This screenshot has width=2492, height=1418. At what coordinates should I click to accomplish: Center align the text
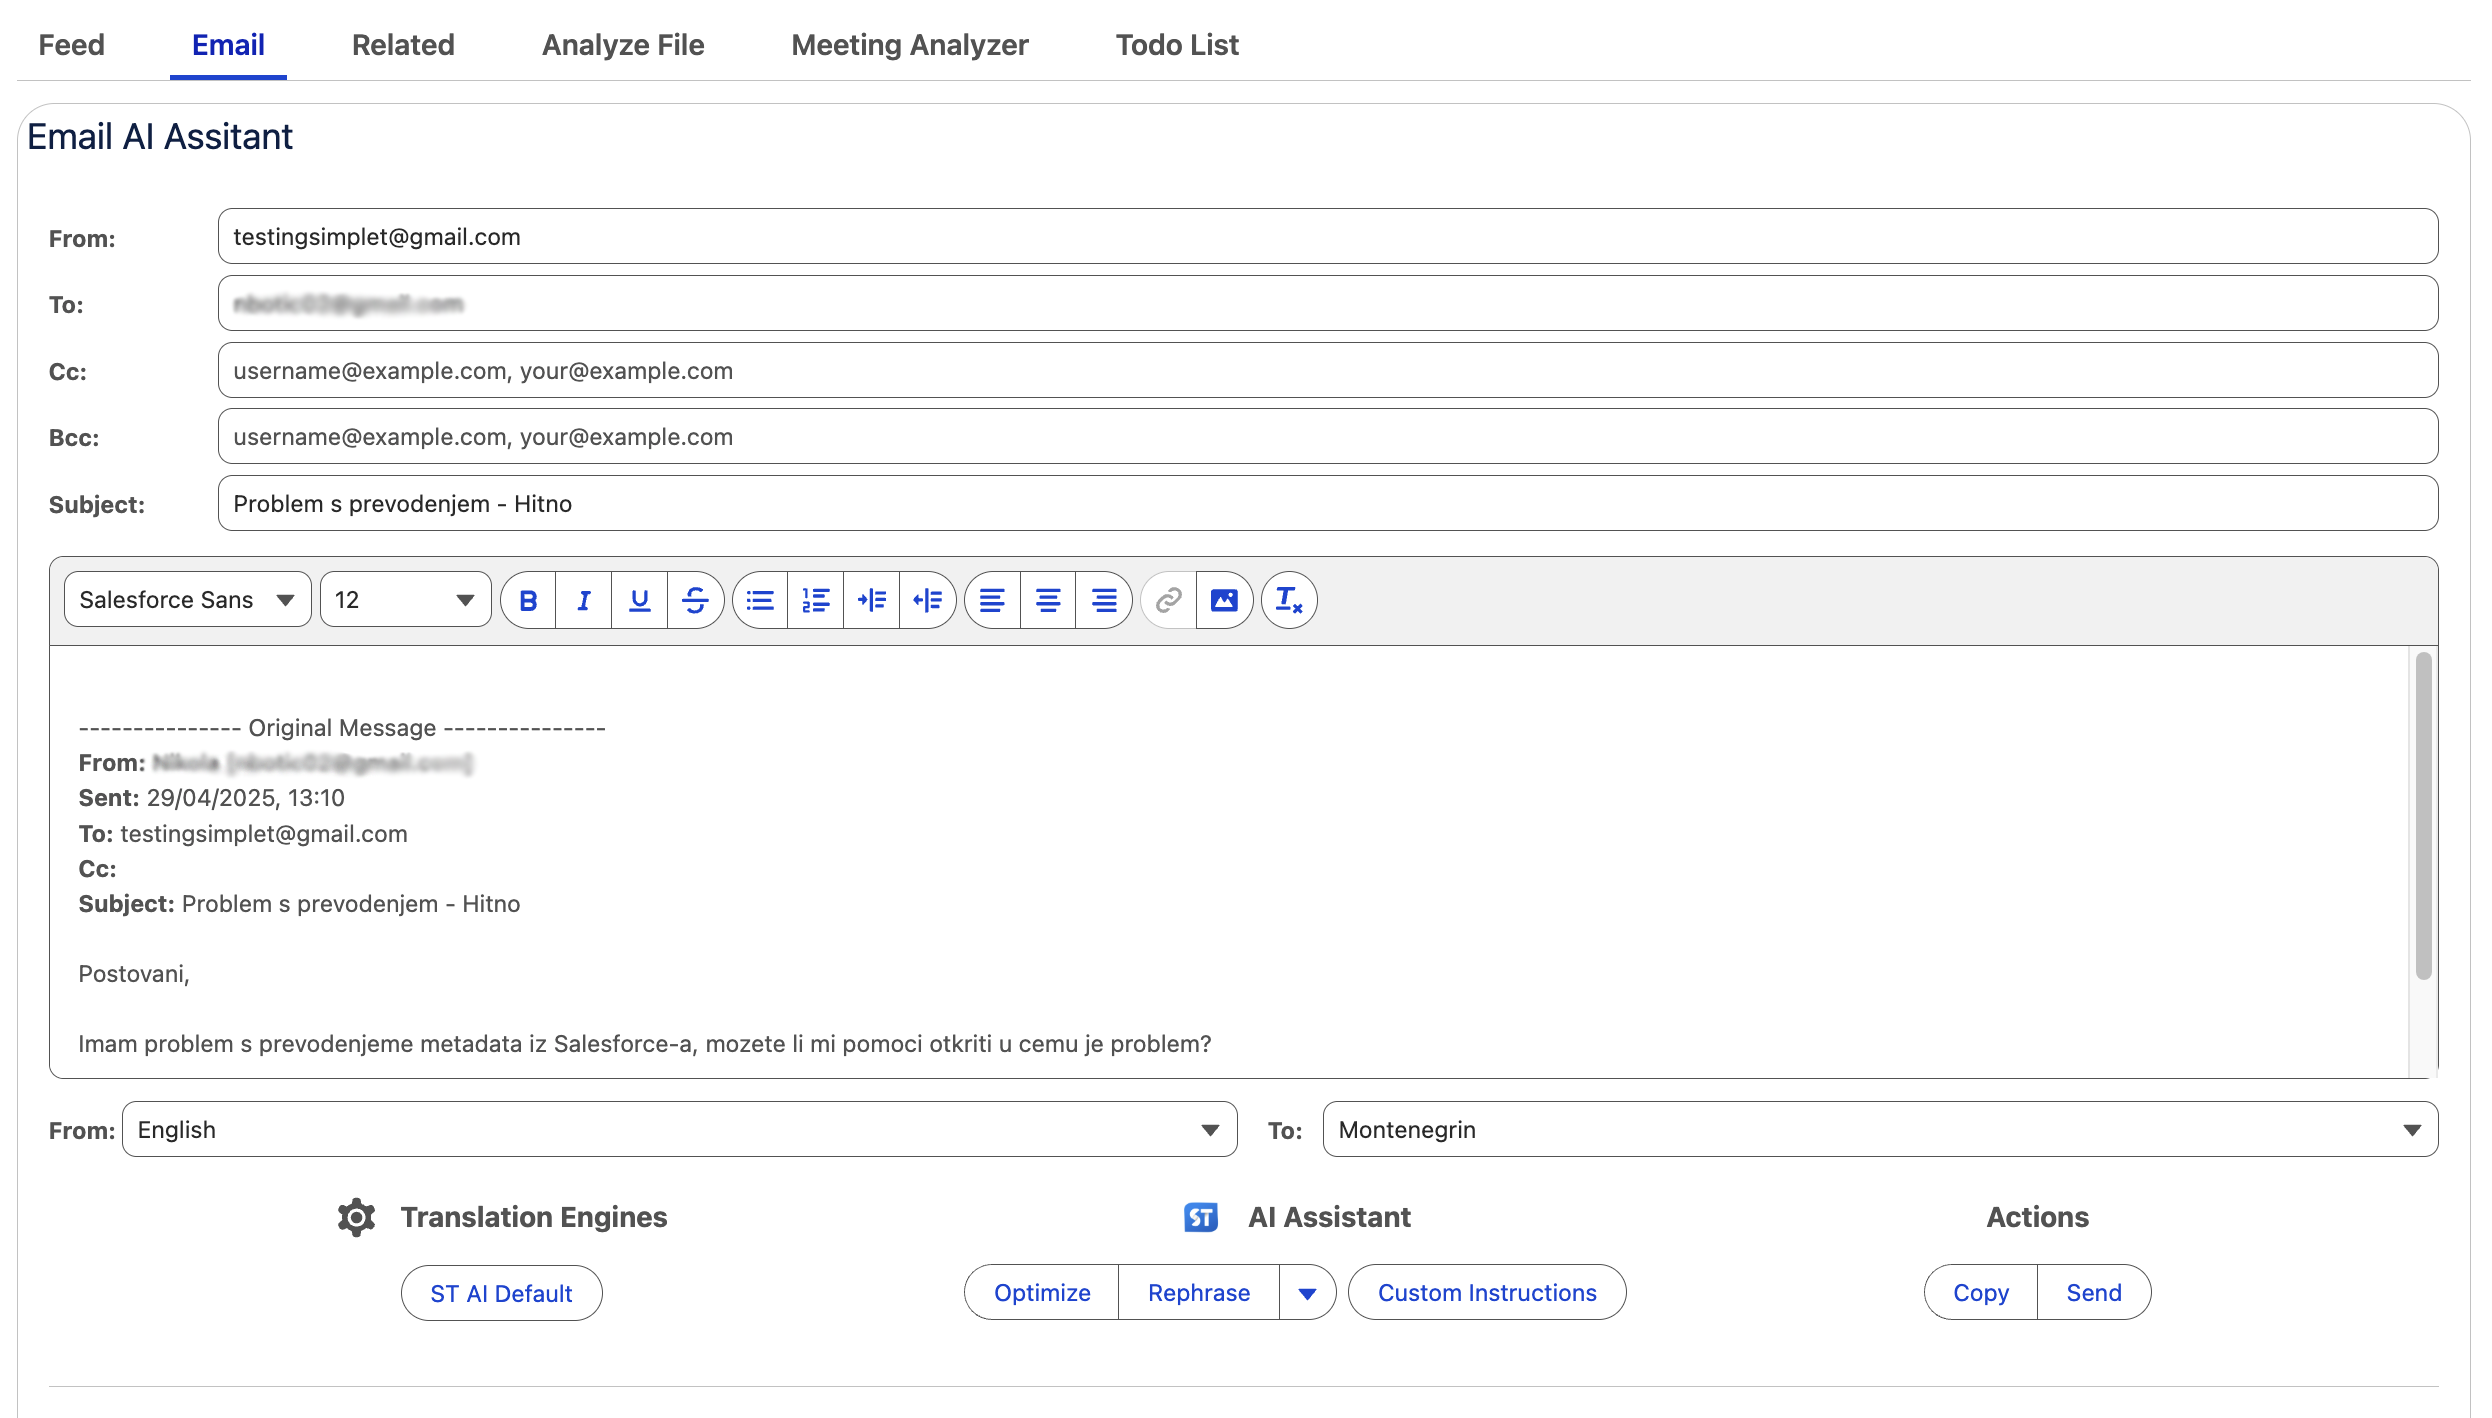[1048, 600]
